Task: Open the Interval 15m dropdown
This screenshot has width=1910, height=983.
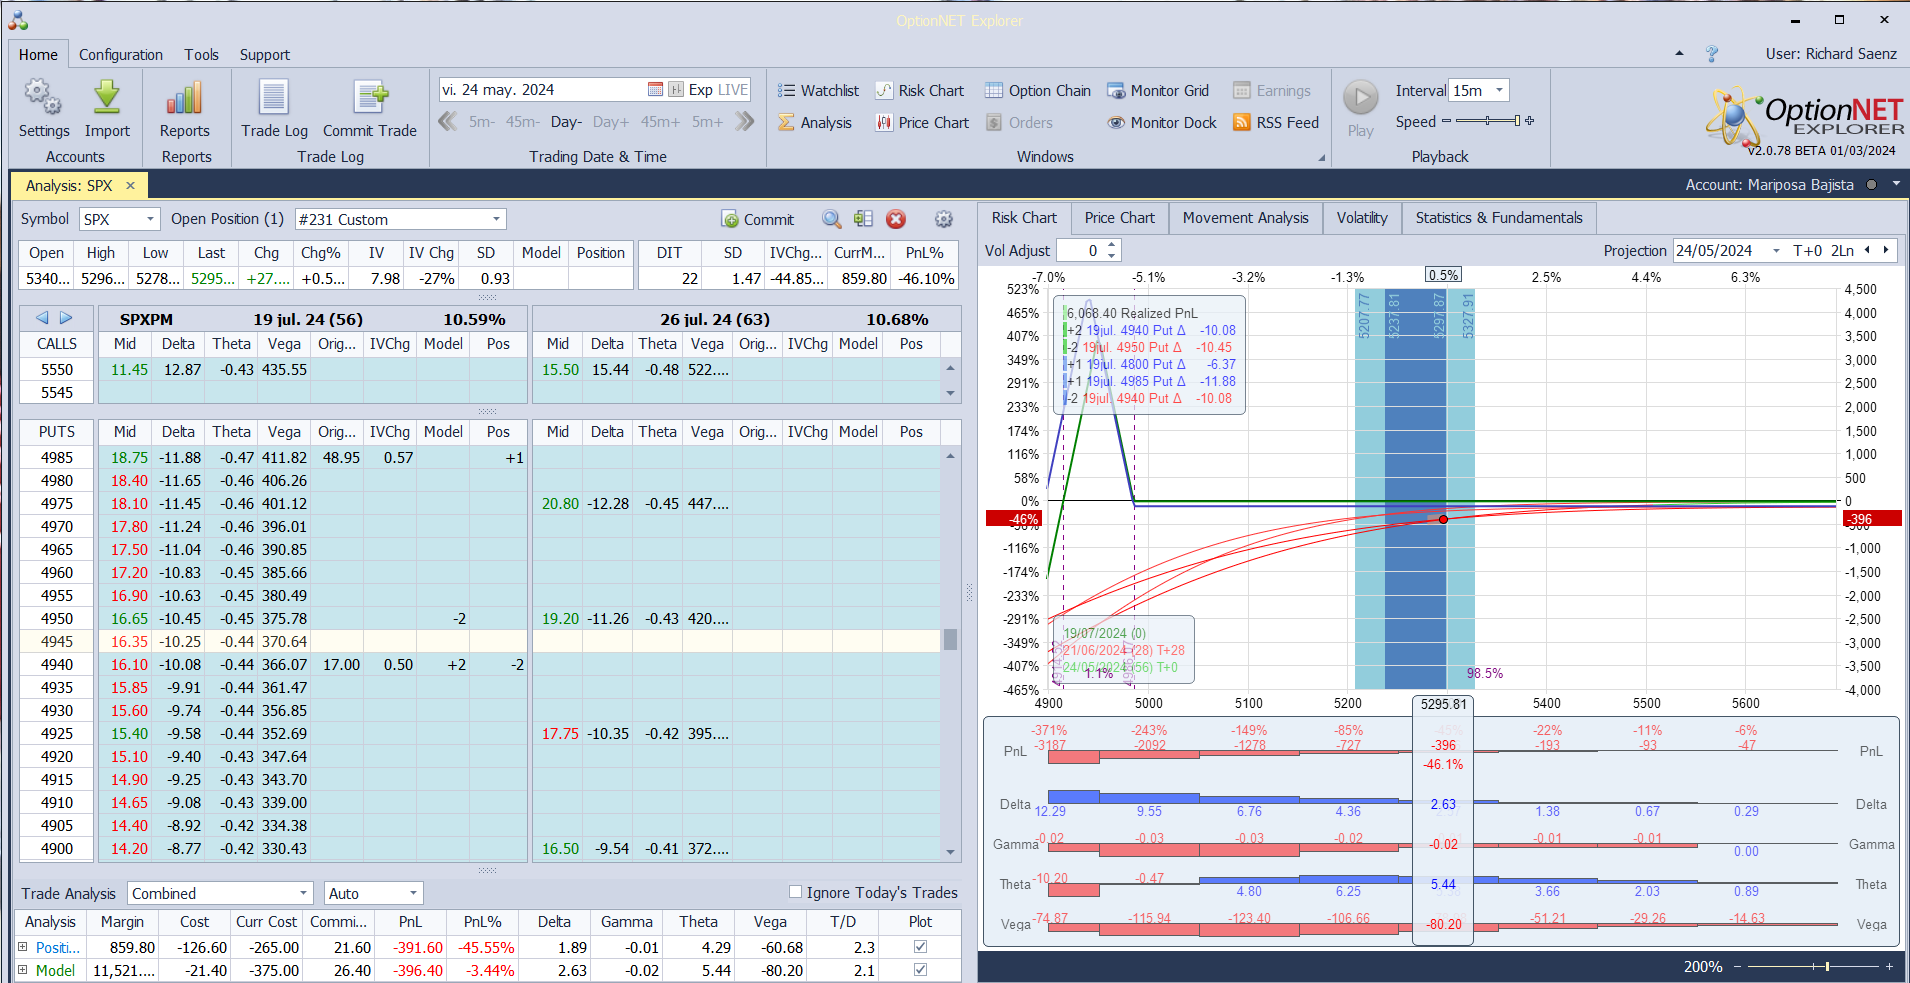Action: [x=1499, y=90]
